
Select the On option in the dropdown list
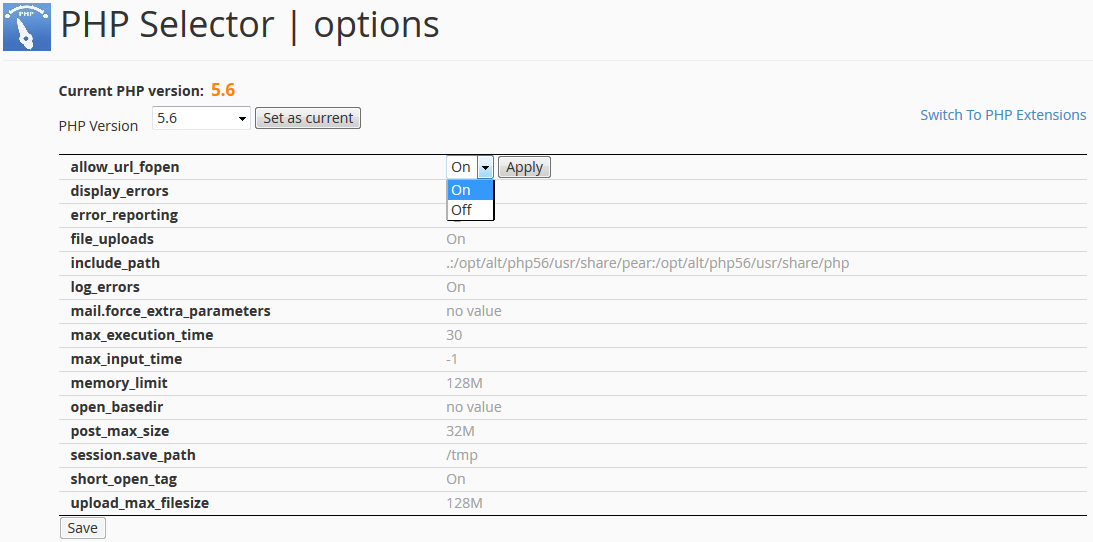[x=470, y=190]
